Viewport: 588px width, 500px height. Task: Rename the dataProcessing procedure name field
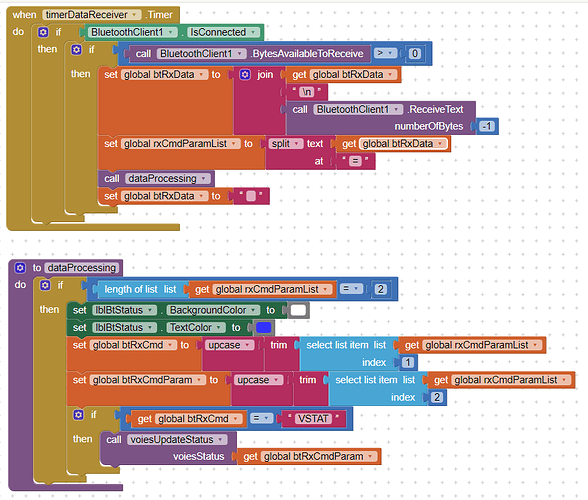click(82, 268)
